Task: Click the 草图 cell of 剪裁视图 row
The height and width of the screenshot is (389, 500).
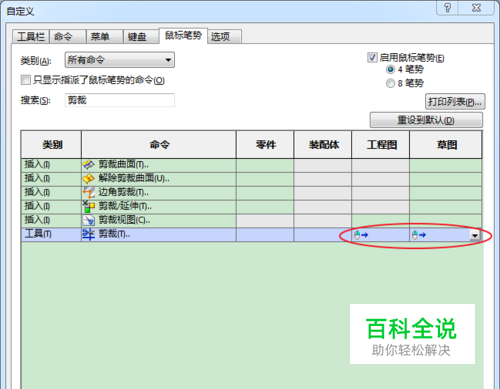Action: tap(446, 221)
